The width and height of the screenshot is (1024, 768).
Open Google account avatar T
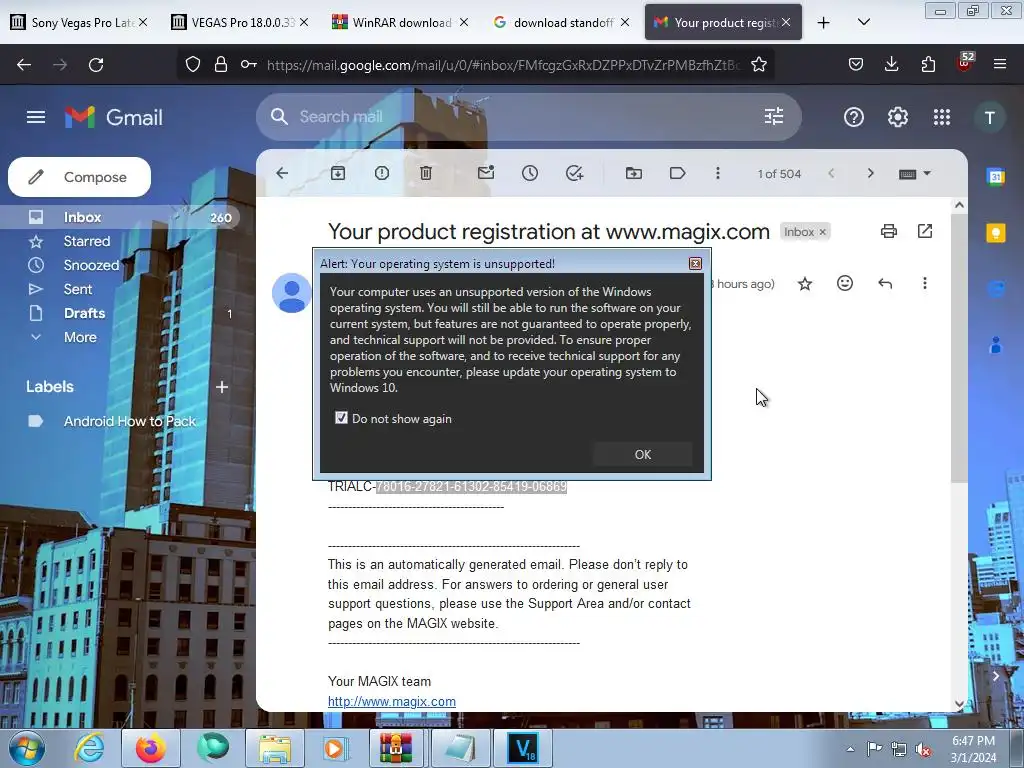click(x=989, y=118)
